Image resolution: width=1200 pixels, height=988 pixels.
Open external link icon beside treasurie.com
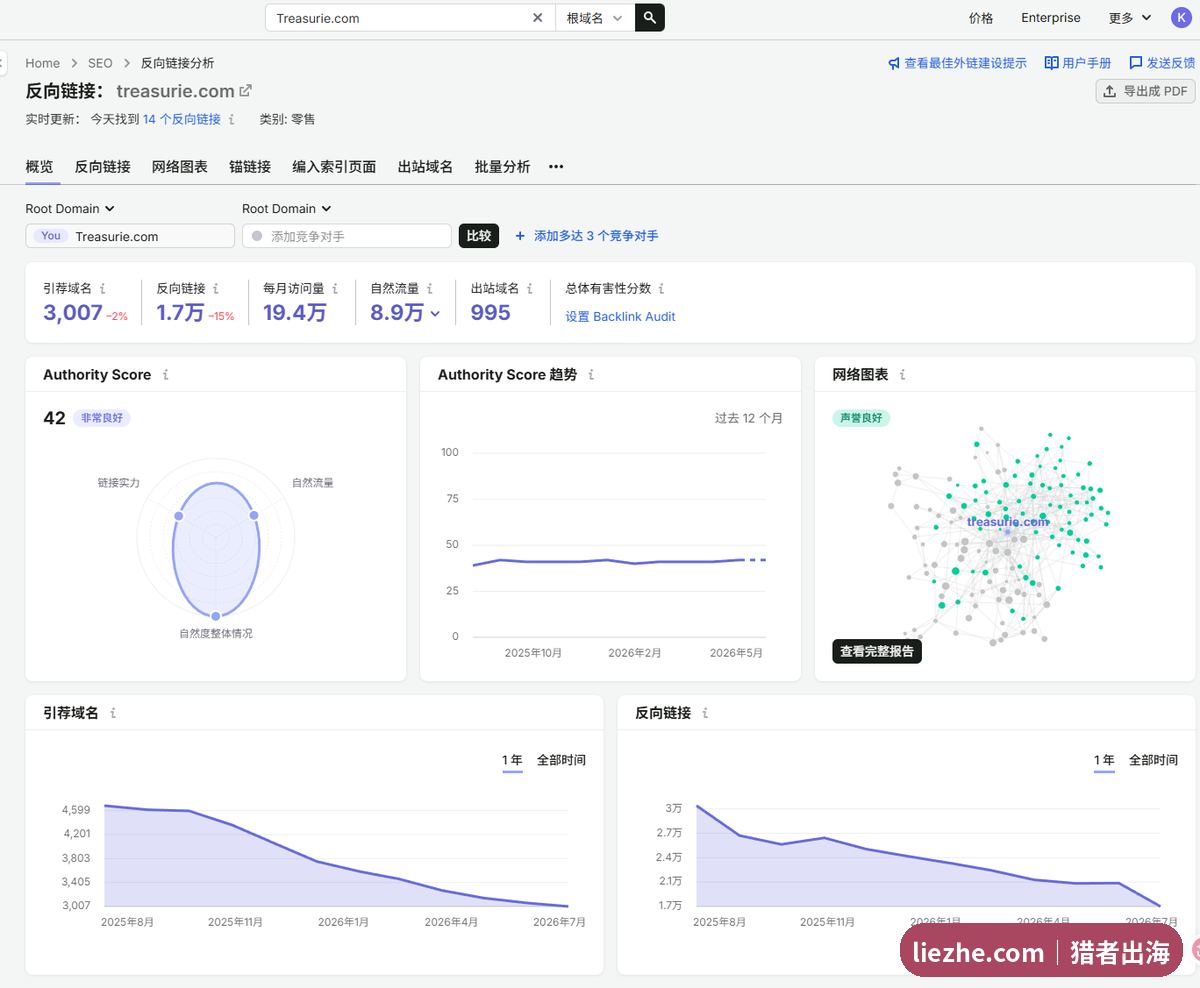(x=245, y=90)
